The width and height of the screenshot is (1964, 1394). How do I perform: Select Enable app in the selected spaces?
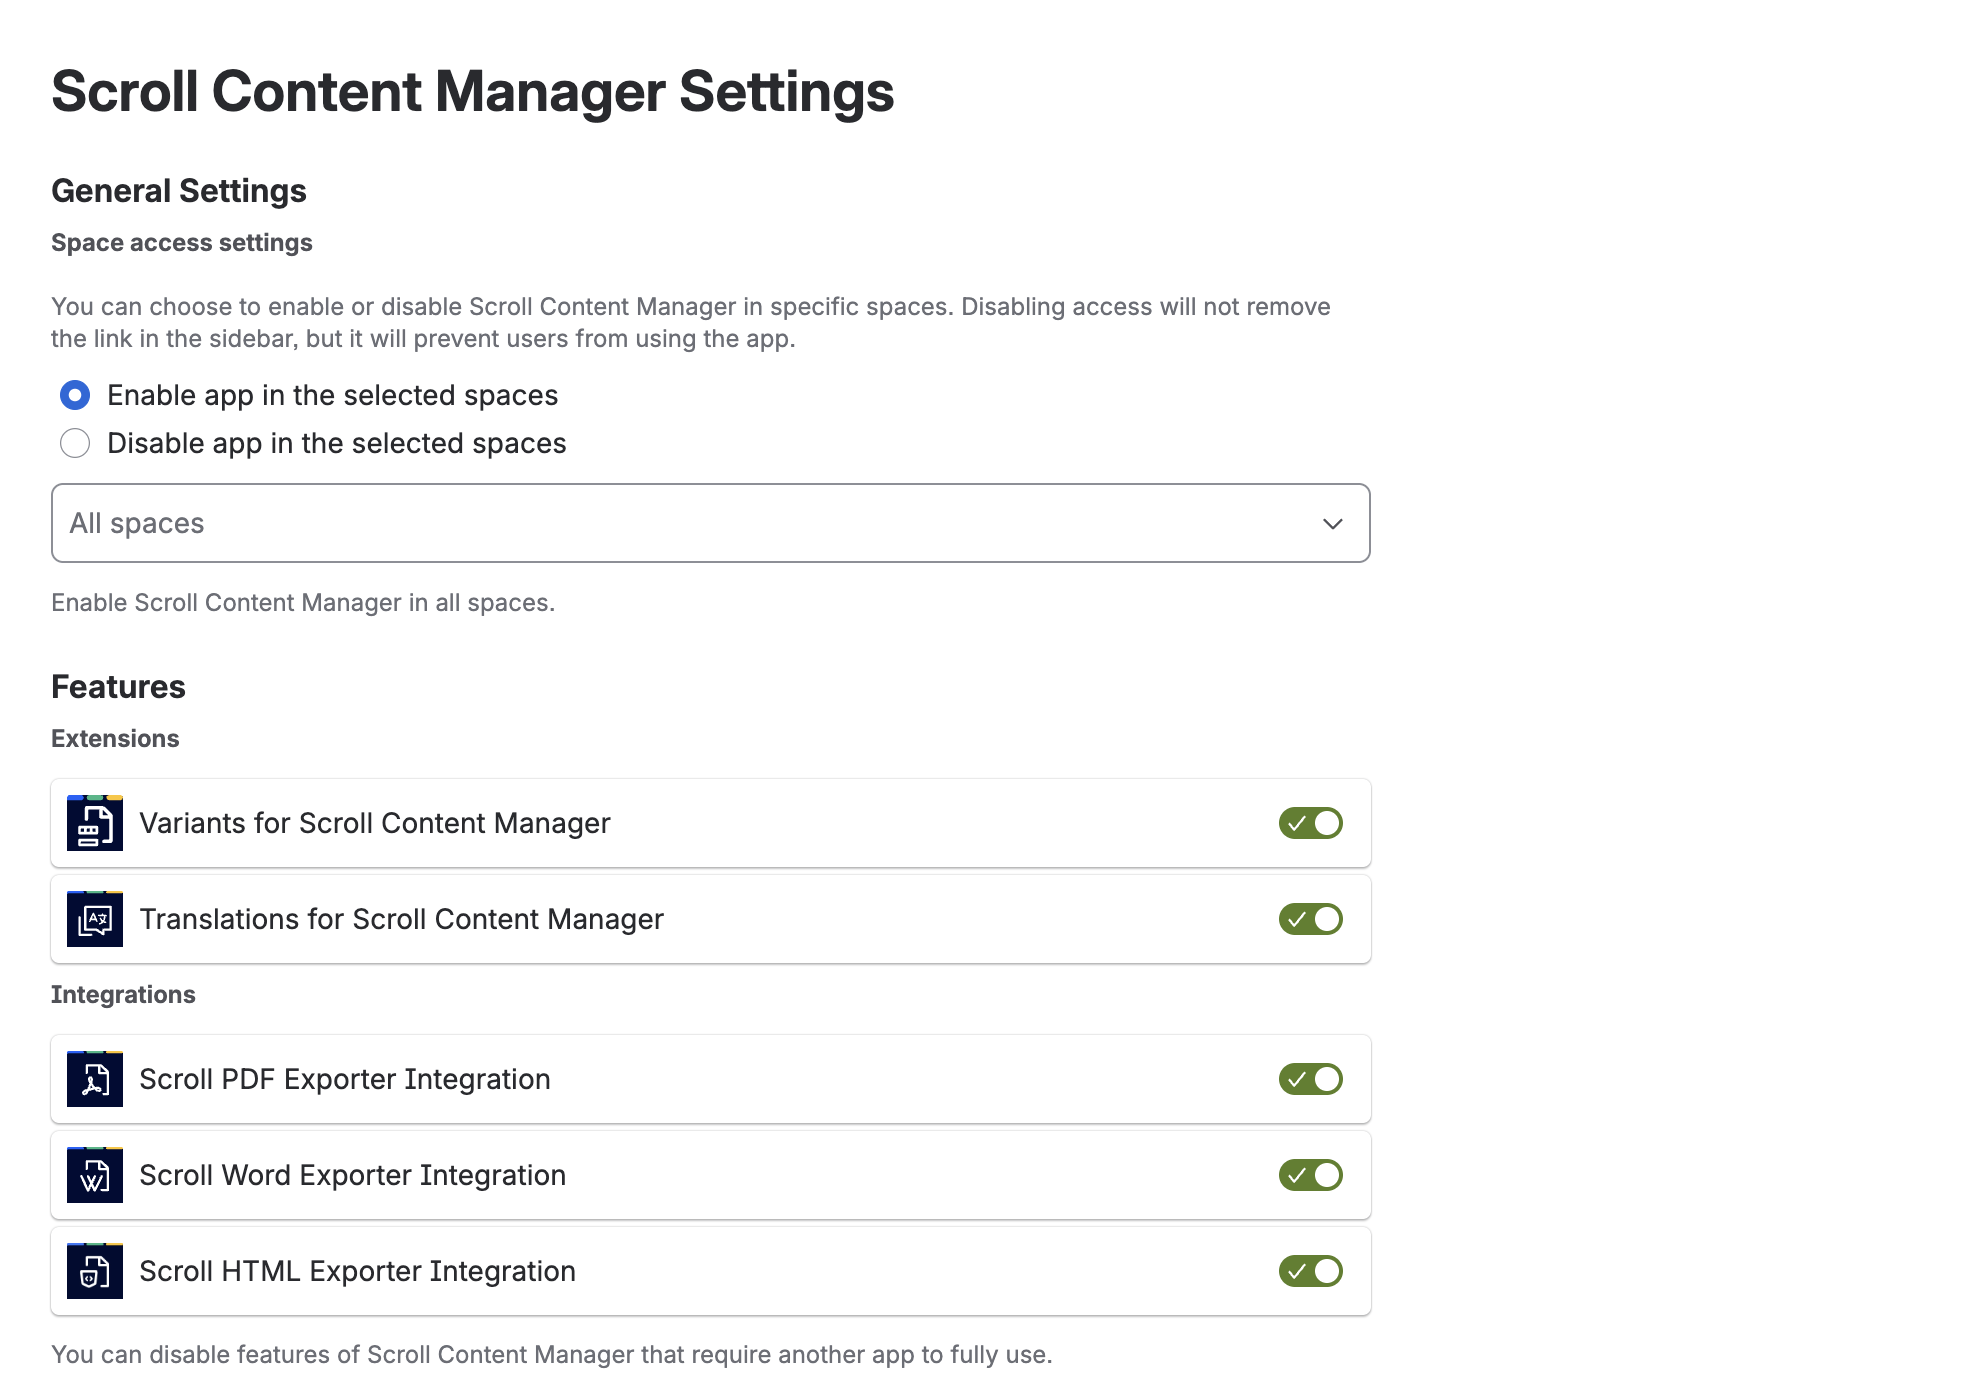[x=75, y=395]
